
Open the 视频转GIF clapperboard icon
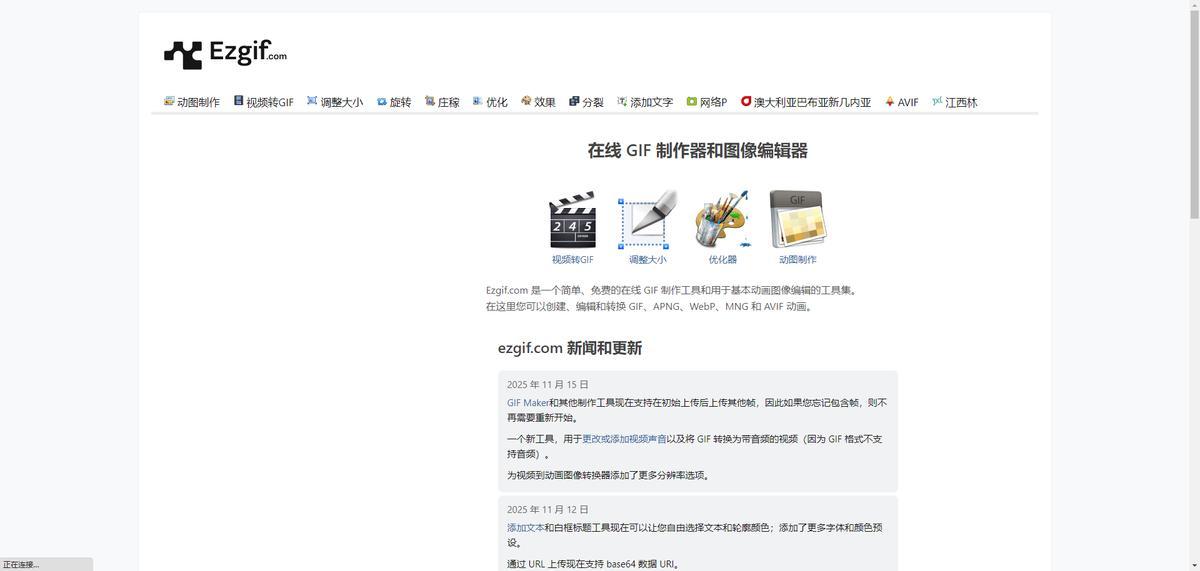572,220
